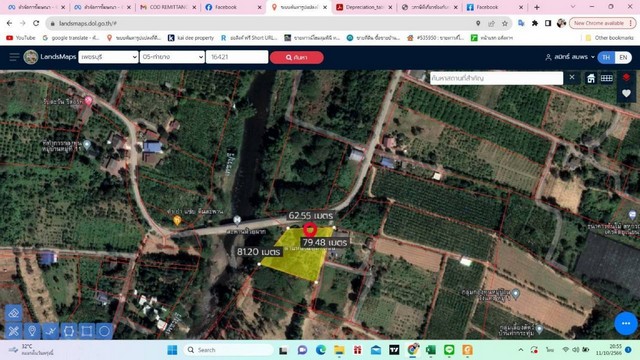Select the ruler measure tool

(x=13, y=331)
